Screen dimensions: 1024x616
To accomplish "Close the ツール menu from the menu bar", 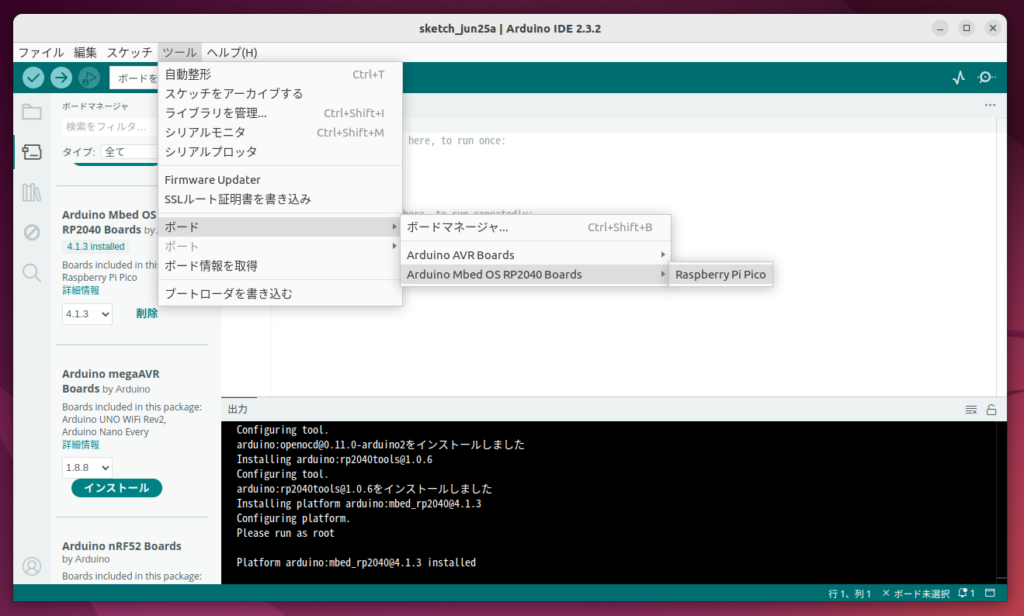I will pyautogui.click(x=179, y=52).
